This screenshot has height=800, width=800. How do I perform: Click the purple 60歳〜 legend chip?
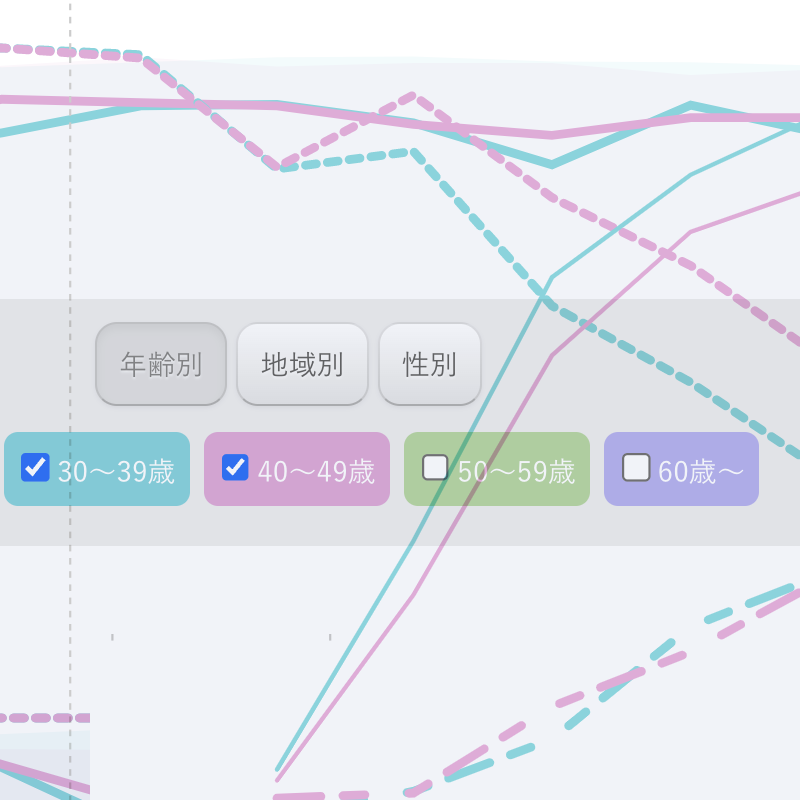tap(681, 469)
